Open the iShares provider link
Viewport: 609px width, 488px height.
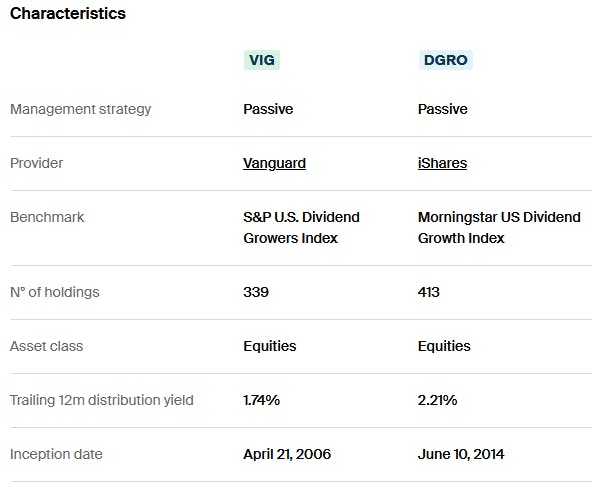[x=442, y=163]
